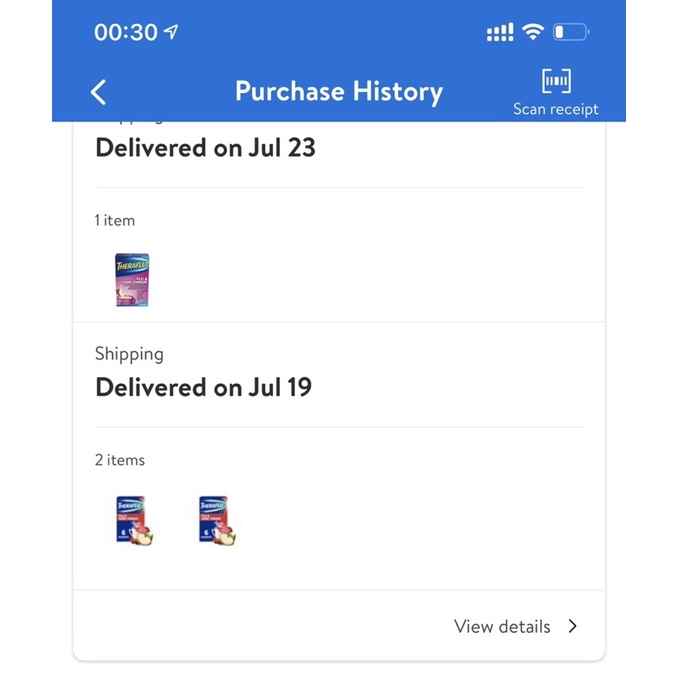Tap the battery indicator icon
The width and height of the screenshot is (678, 678).
click(x=571, y=32)
